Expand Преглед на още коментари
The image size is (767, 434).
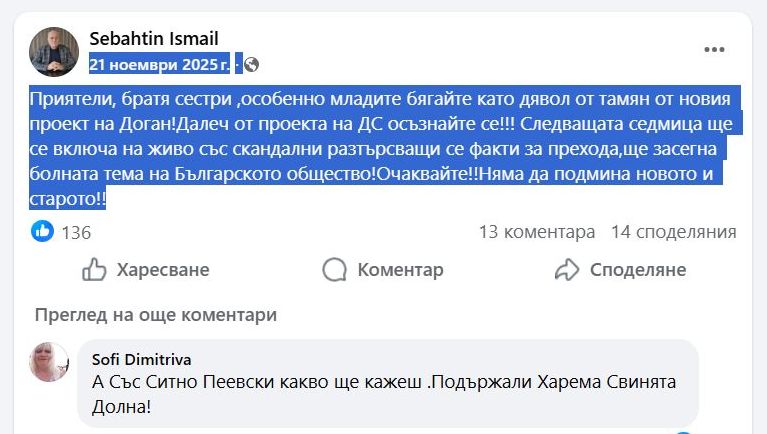[155, 315]
